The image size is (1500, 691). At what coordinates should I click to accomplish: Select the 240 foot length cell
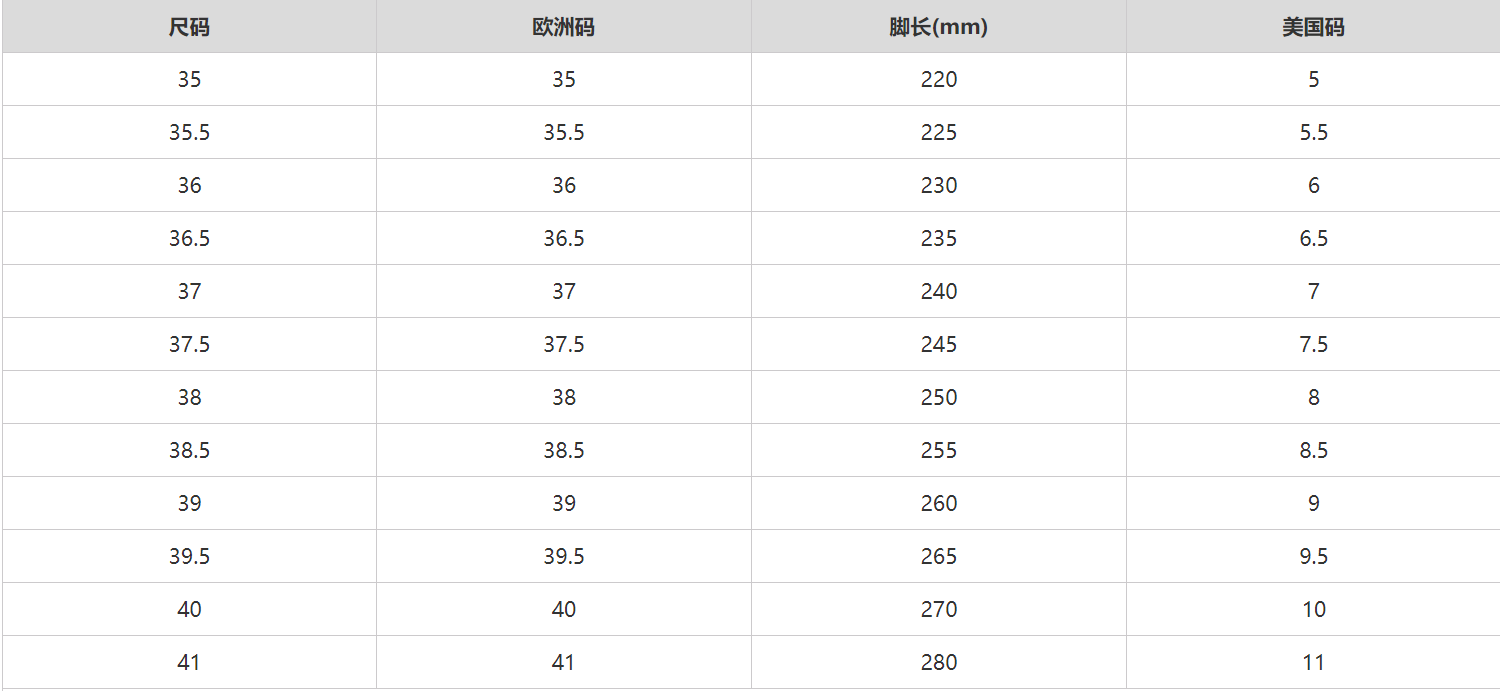[x=938, y=292]
